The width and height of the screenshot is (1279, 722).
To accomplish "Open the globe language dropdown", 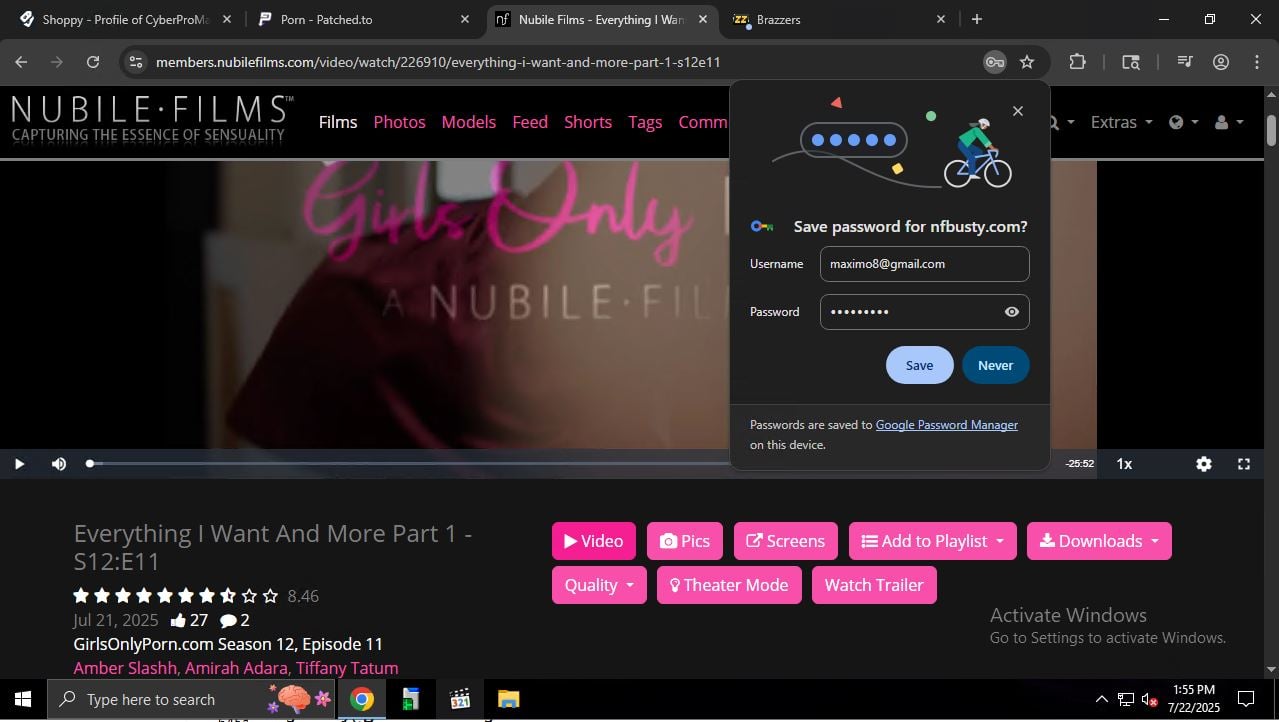I will [x=1182, y=122].
